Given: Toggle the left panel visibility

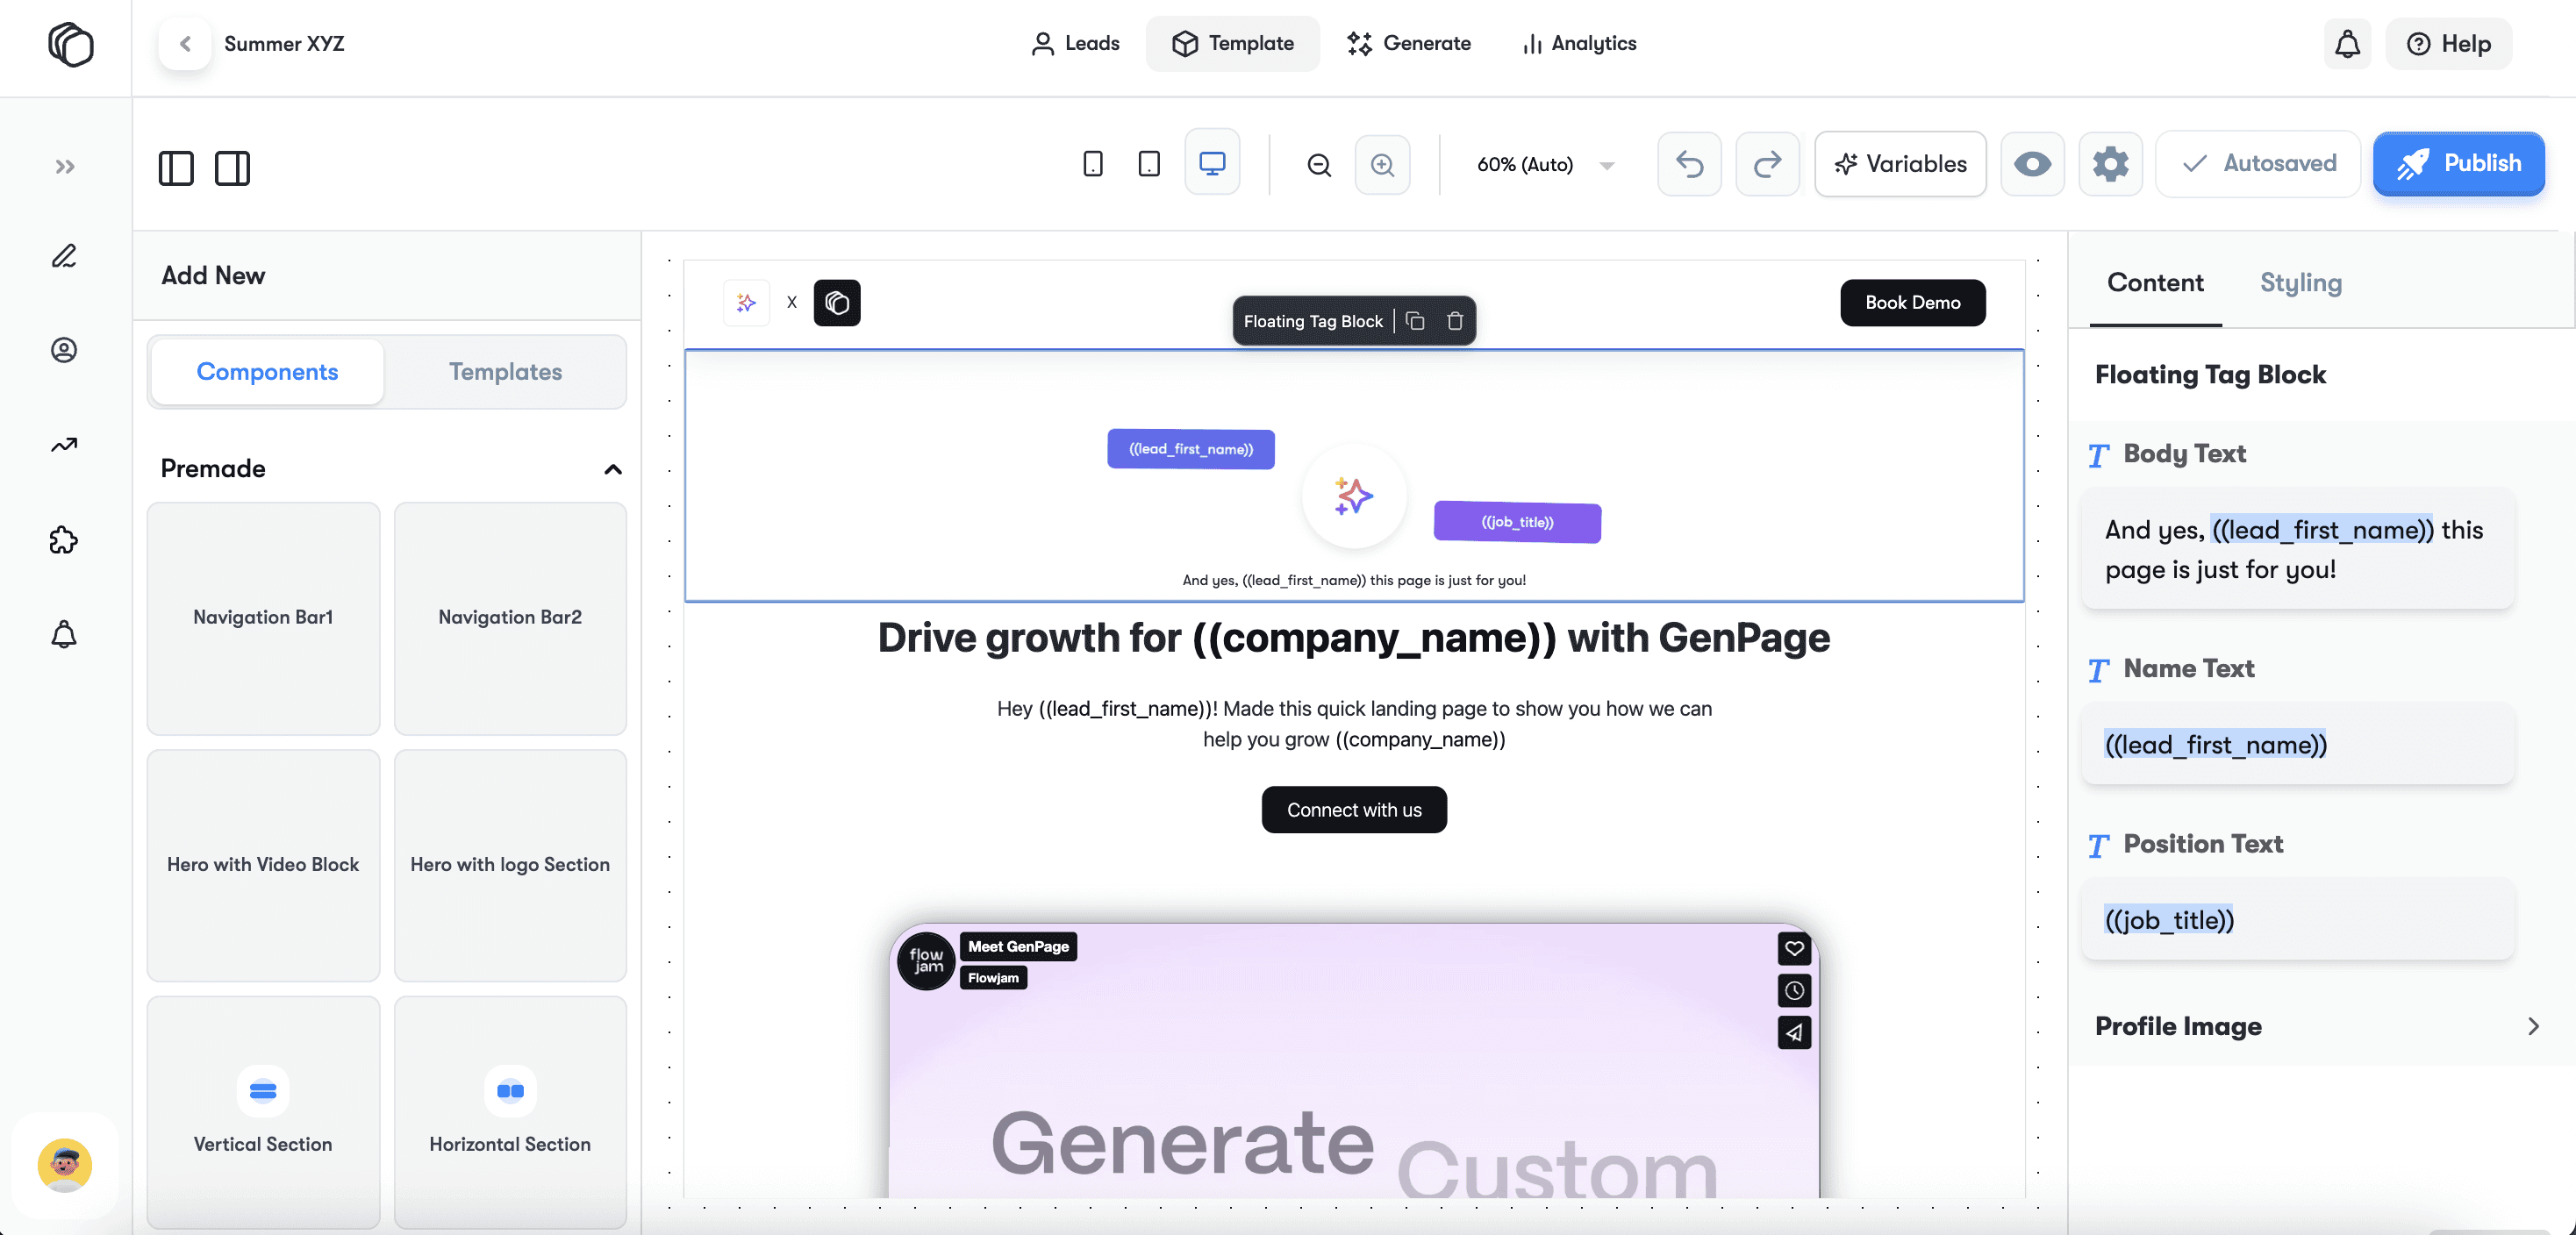Looking at the screenshot, I should pos(176,168).
